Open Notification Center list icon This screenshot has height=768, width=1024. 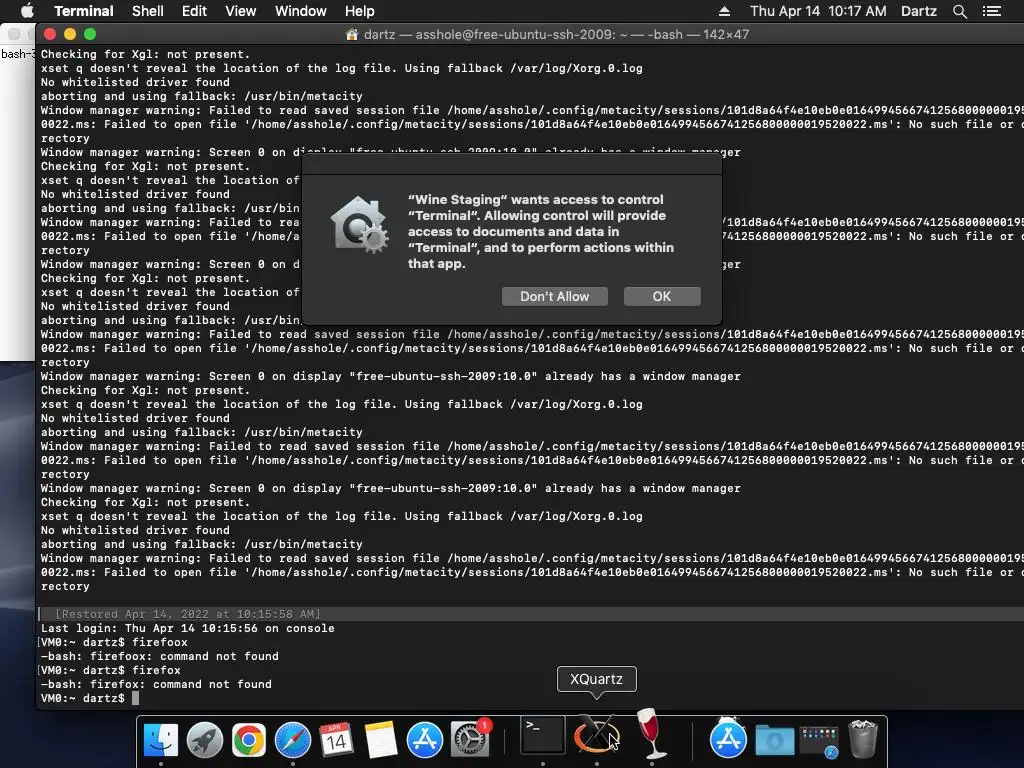tap(992, 11)
